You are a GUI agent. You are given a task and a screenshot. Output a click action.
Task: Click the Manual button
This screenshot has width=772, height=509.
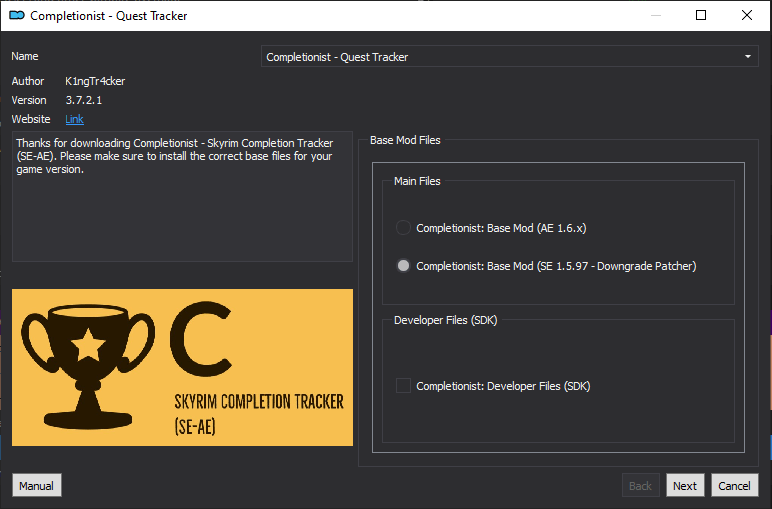pyautogui.click(x=36, y=485)
